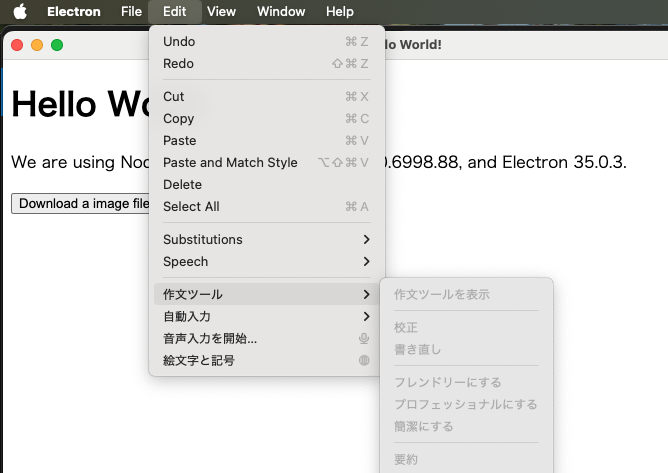Click プロフェッショナルにする in the submenu
Image resolution: width=668 pixels, height=473 pixels.
(x=466, y=404)
